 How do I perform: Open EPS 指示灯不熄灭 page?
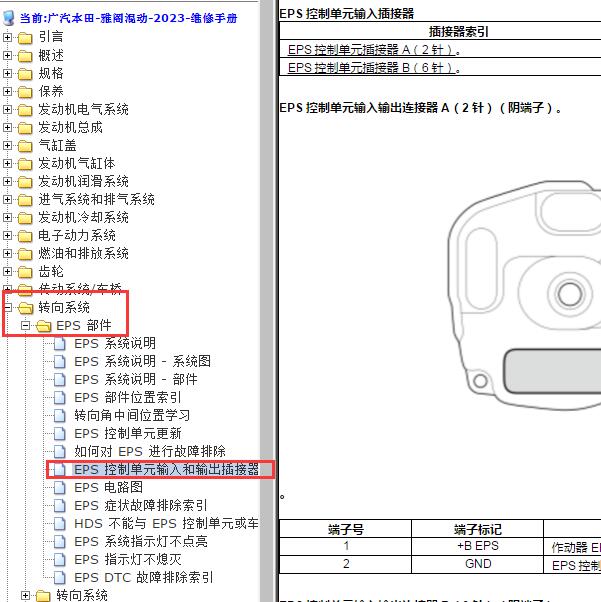(x=127, y=560)
